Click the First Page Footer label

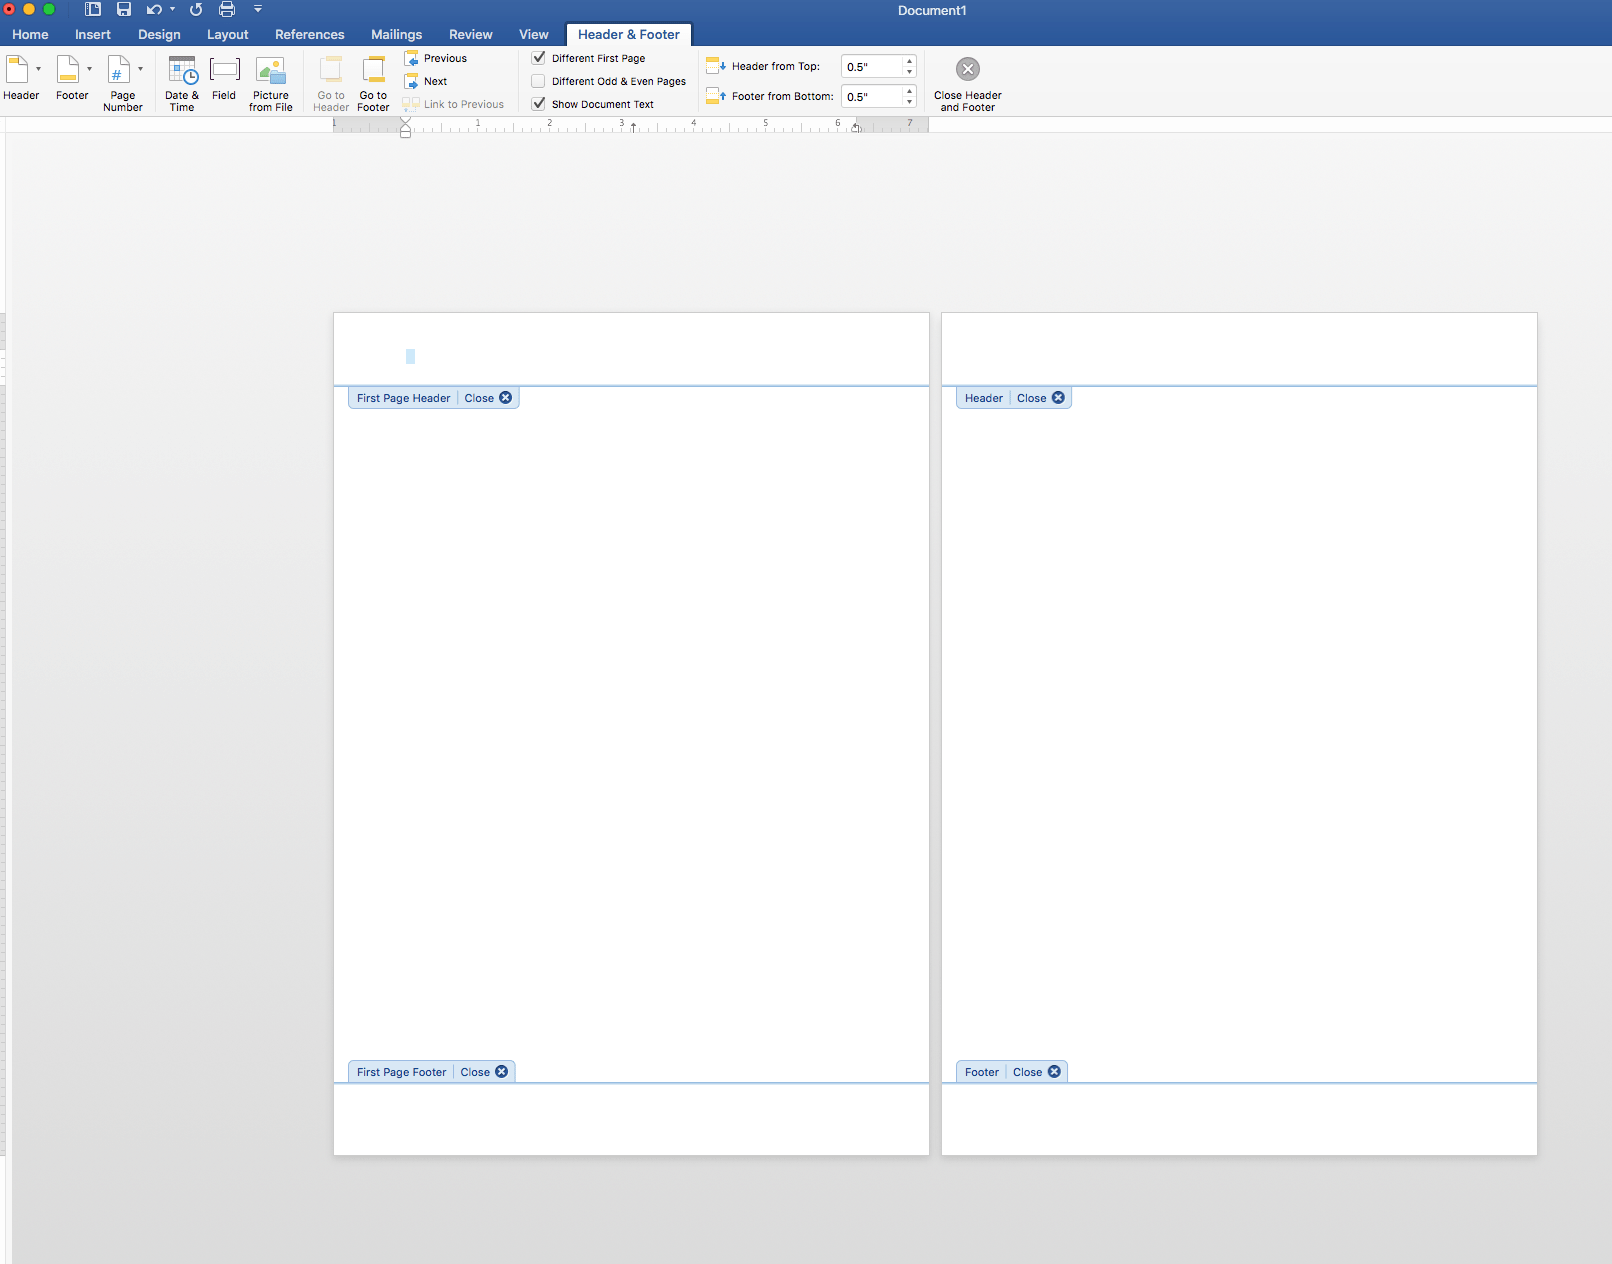tap(402, 1072)
